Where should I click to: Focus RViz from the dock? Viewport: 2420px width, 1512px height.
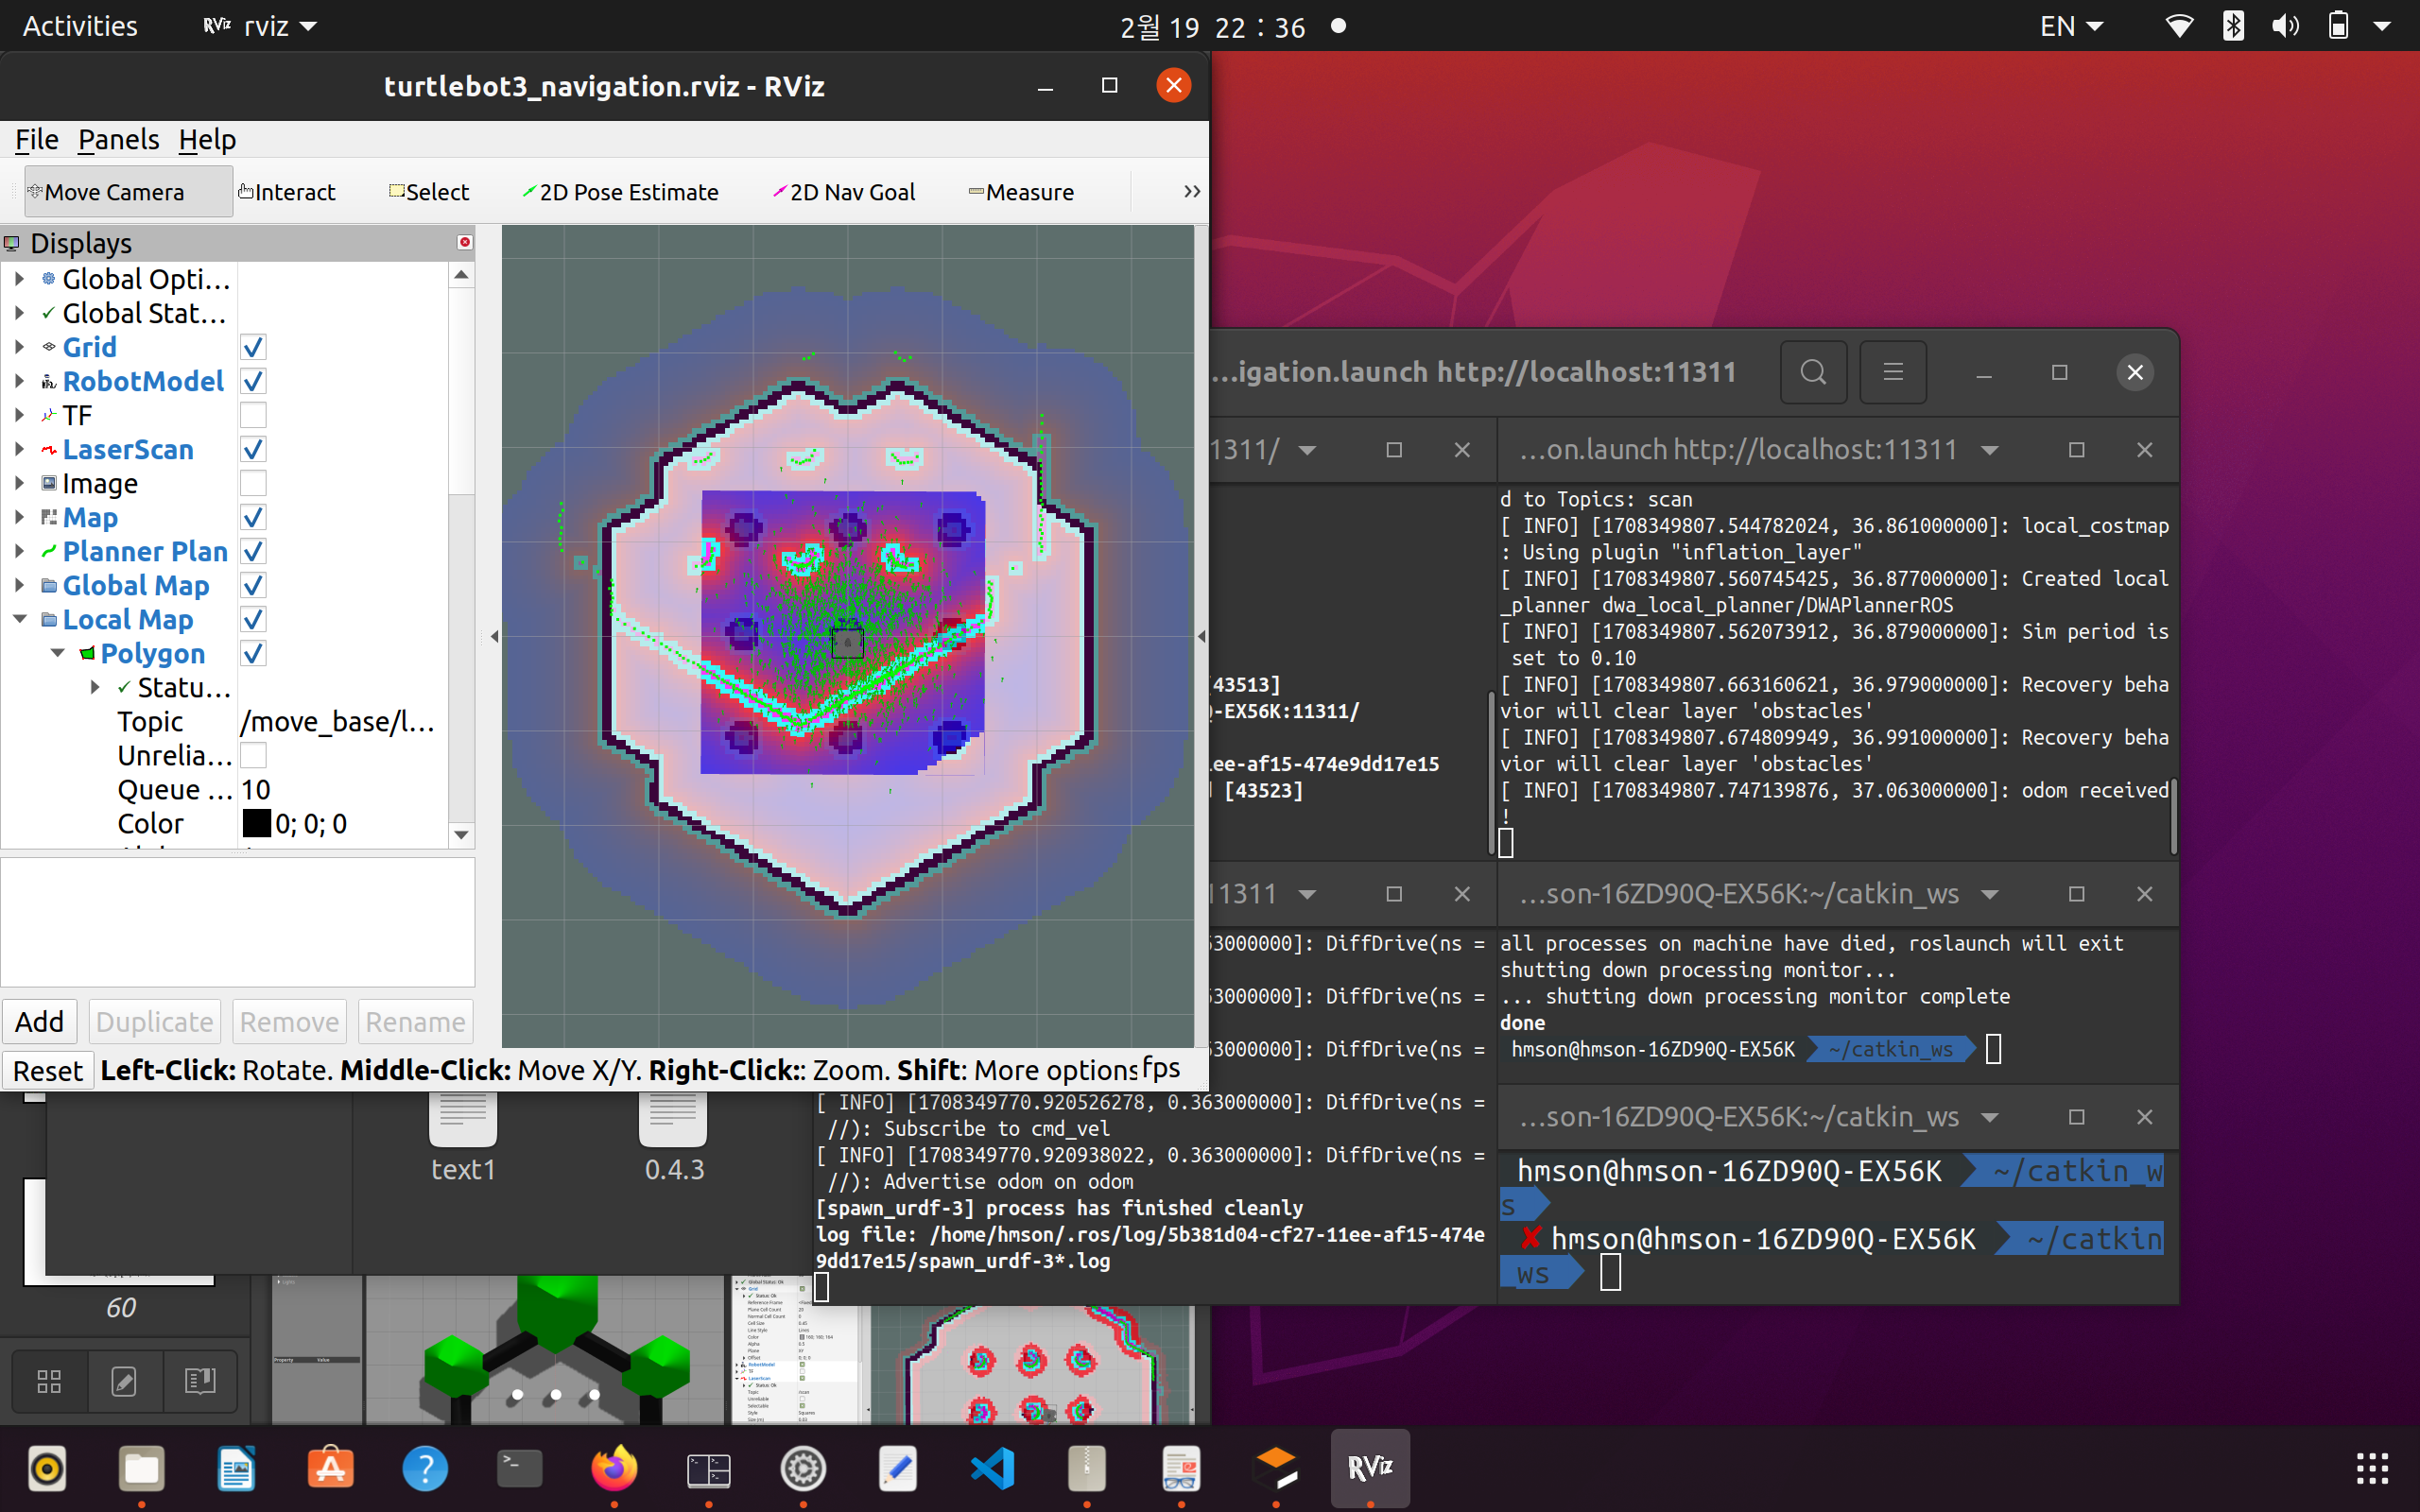click(1370, 1468)
